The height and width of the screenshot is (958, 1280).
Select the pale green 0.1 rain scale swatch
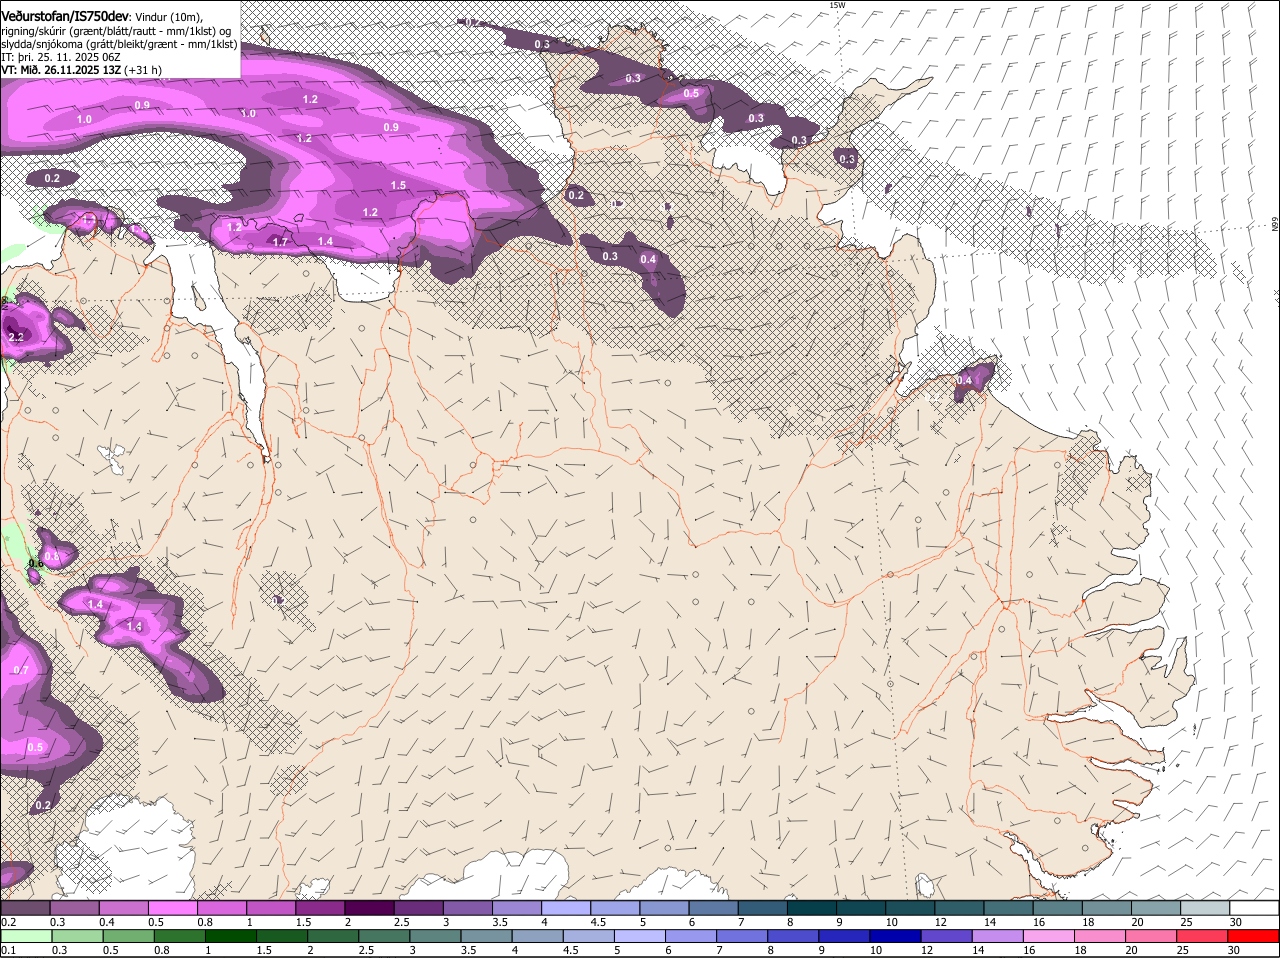click(26, 937)
